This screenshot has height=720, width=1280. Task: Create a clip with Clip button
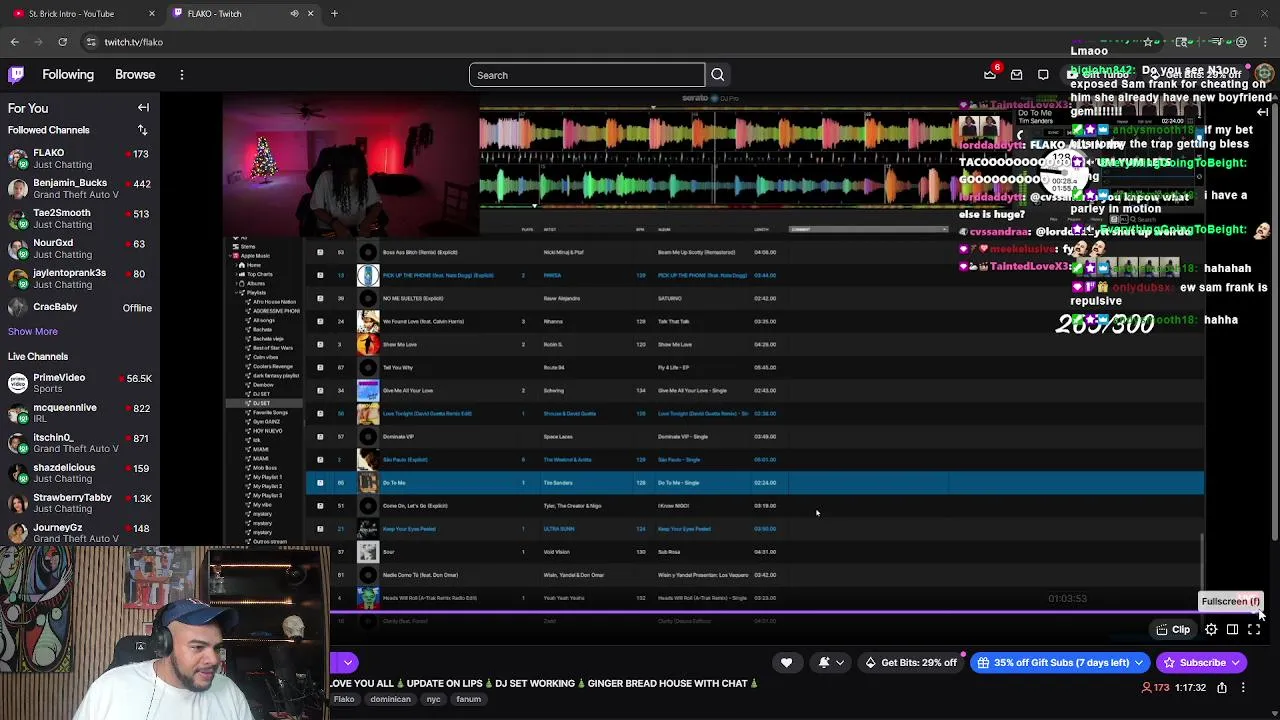(x=1172, y=630)
